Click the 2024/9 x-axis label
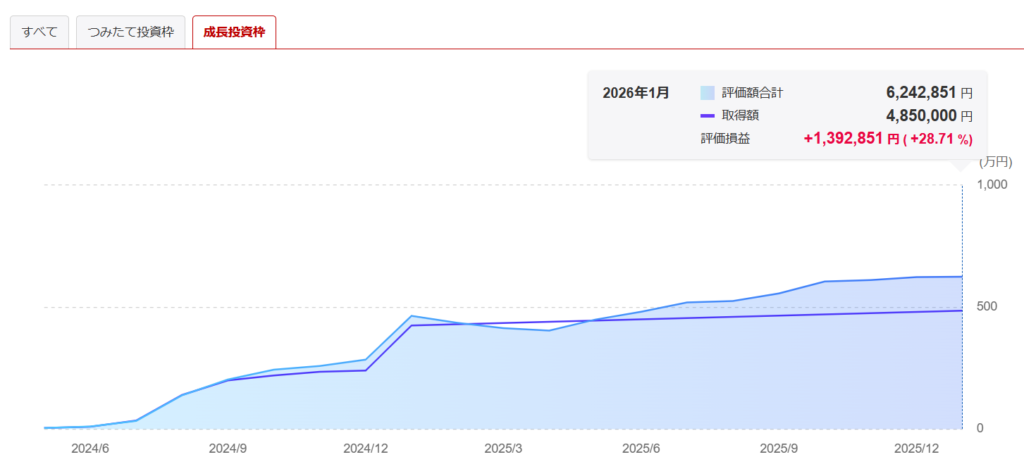 (228, 449)
